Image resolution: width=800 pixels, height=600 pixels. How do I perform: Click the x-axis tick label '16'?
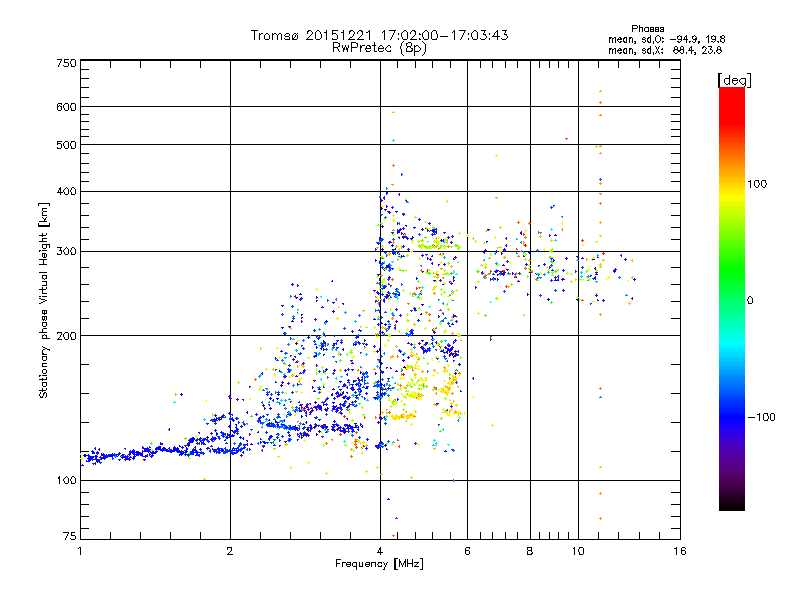point(680,551)
